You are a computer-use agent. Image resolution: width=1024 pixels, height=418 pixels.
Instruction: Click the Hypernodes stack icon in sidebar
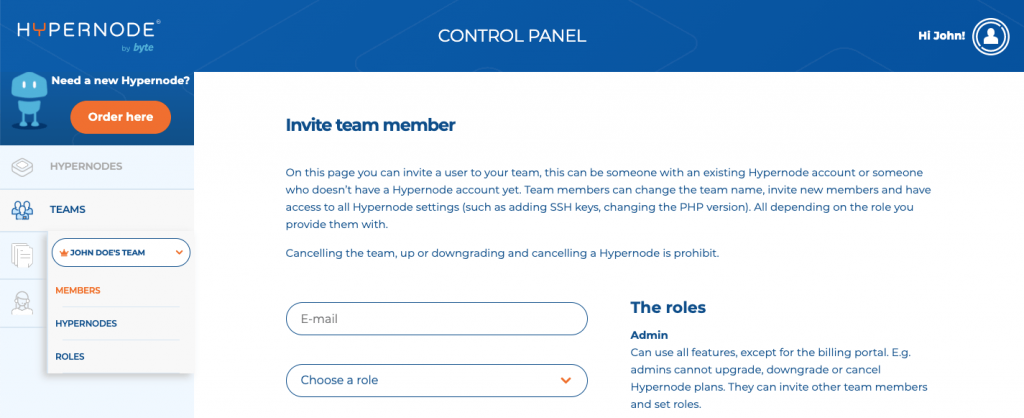pyautogui.click(x=23, y=166)
